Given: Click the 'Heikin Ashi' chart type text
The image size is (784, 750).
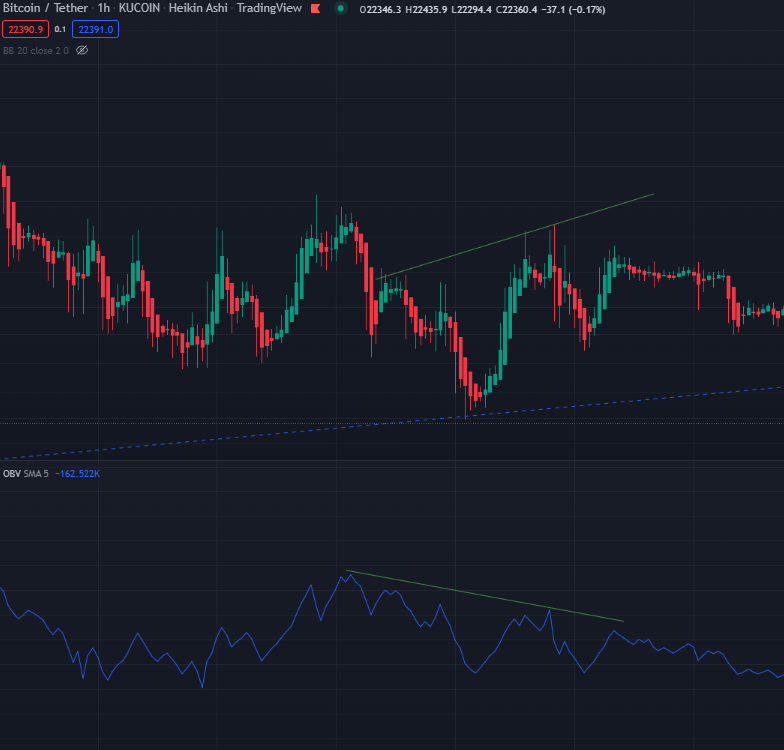Looking at the screenshot, I should (198, 8).
